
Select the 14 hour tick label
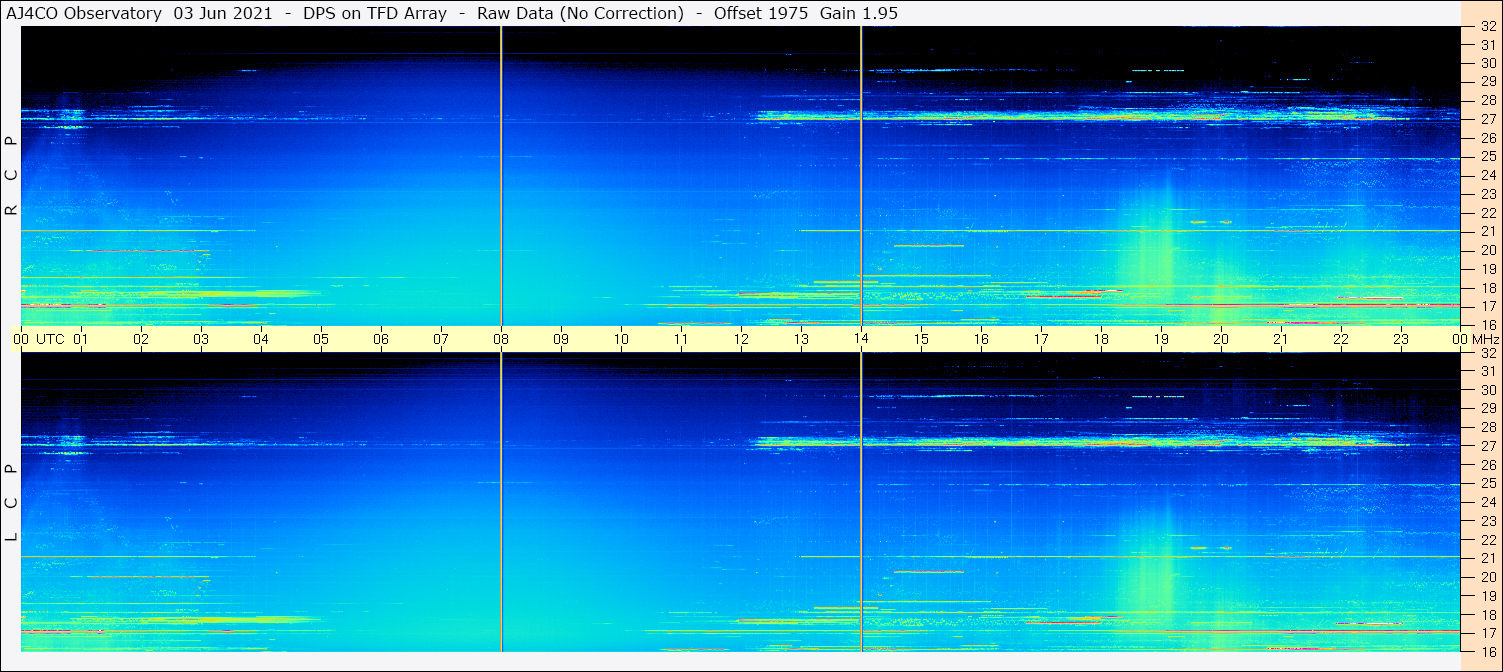click(861, 339)
